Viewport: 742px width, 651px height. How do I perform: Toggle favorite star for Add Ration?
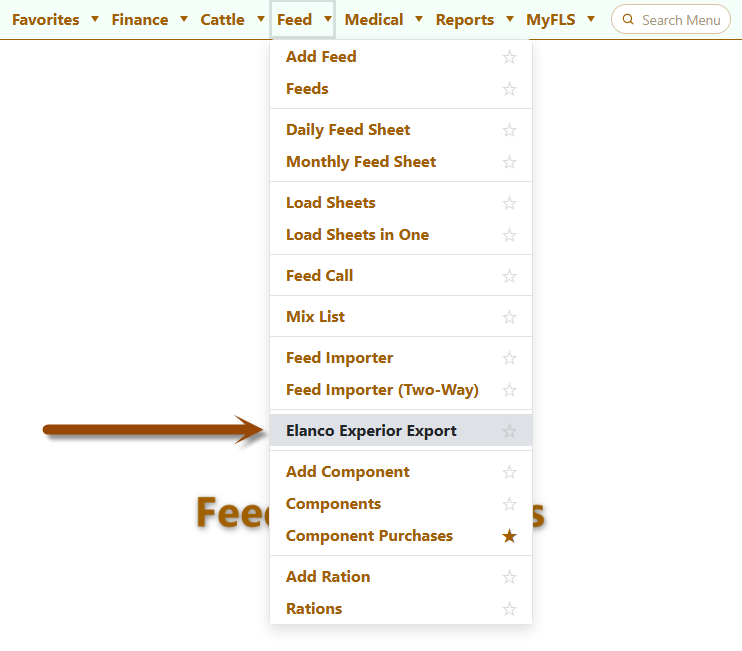[x=509, y=577]
